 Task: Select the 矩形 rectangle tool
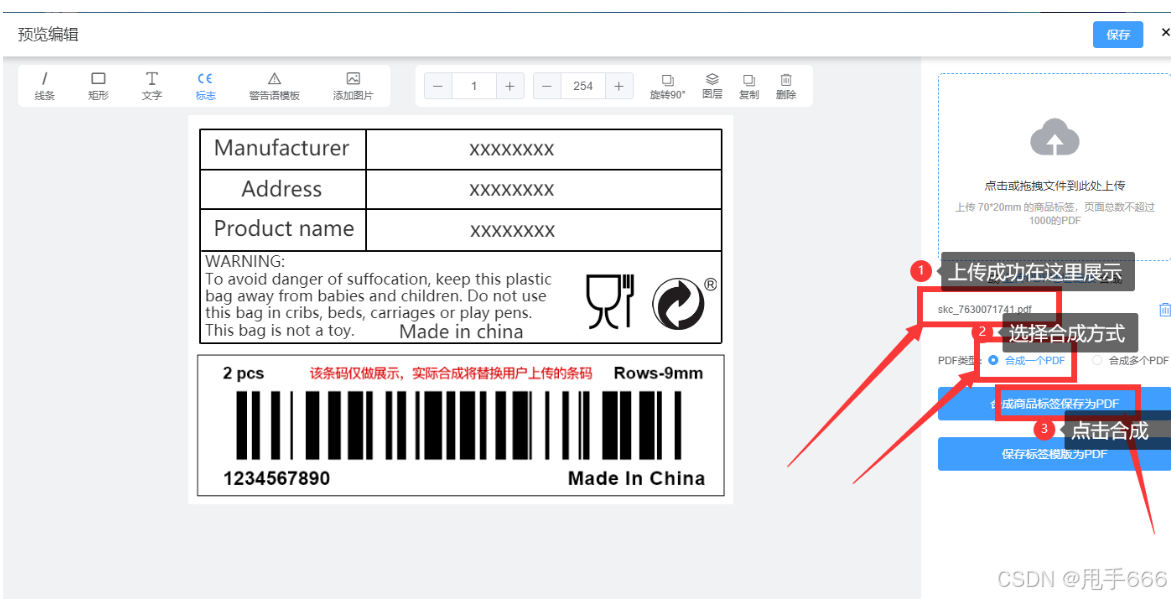[x=98, y=86]
